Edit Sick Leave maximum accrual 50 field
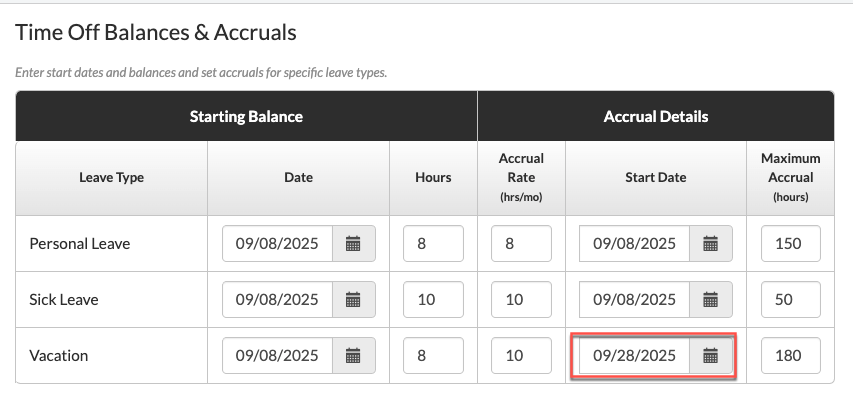Viewport: 853px width, 402px height. coord(790,300)
